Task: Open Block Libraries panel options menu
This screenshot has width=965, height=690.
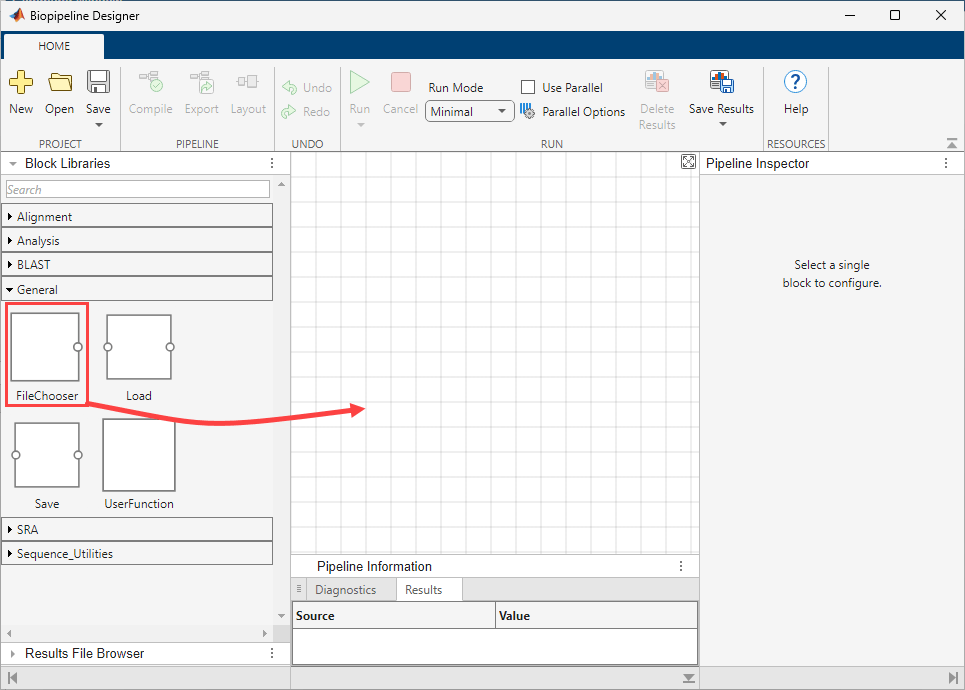Action: (x=272, y=163)
